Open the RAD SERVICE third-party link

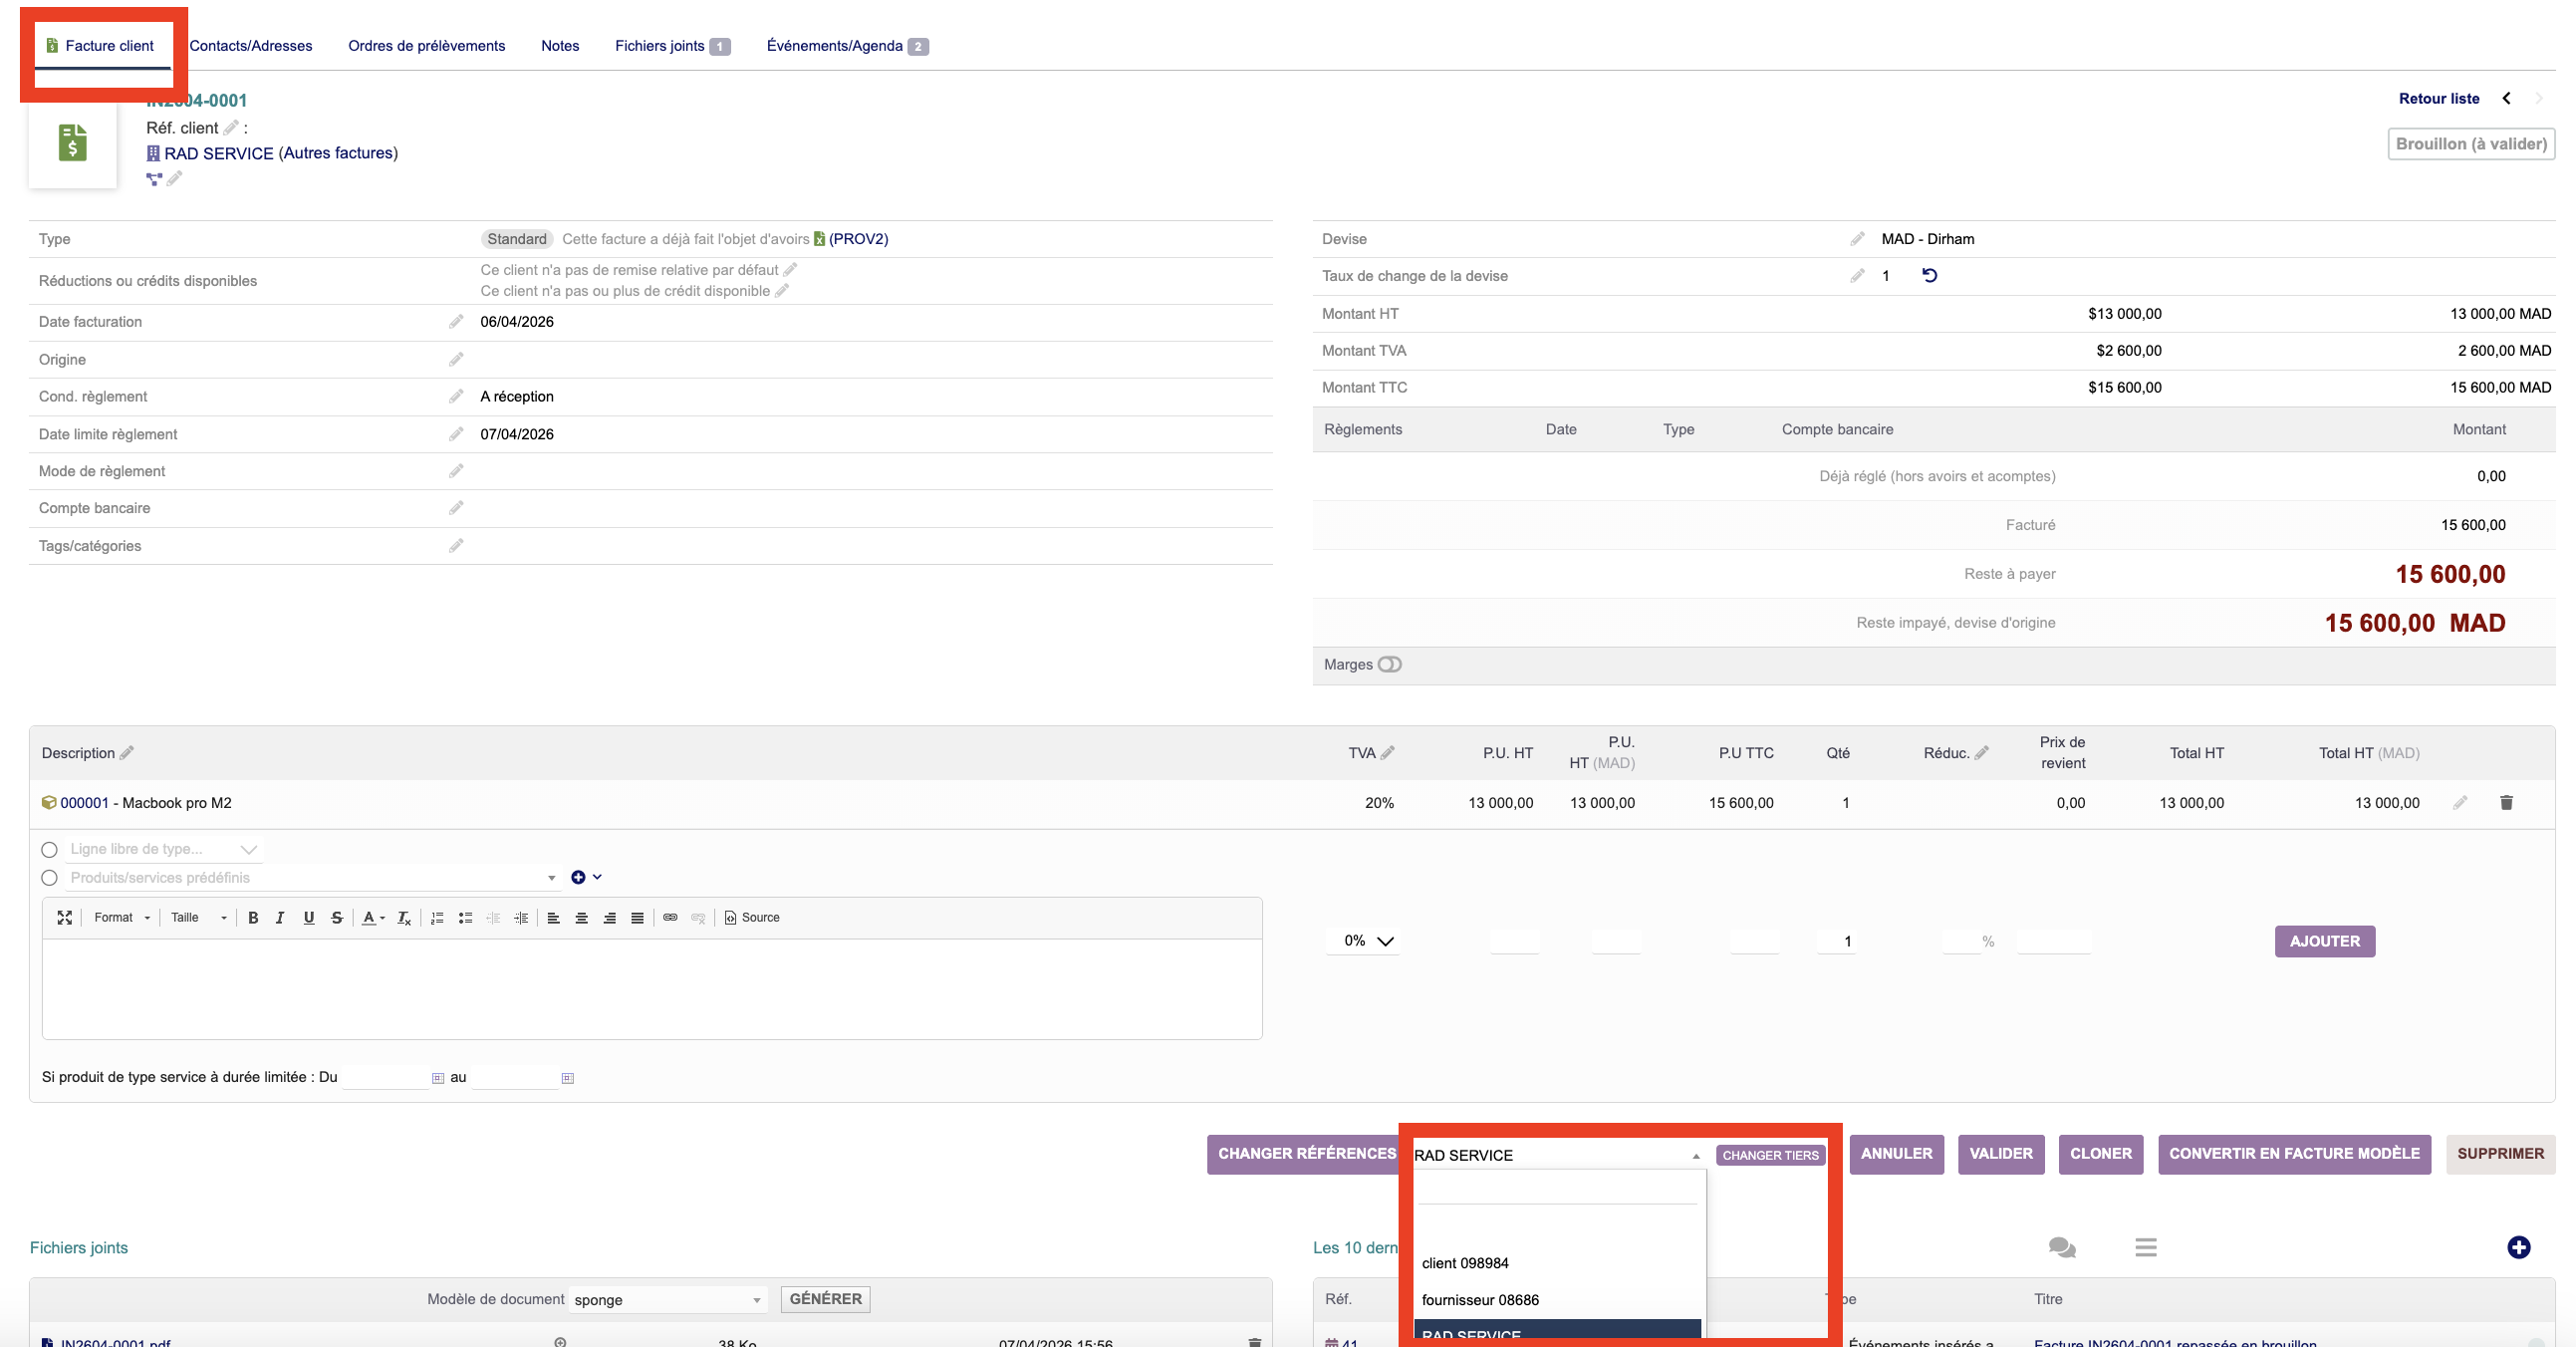tap(218, 153)
